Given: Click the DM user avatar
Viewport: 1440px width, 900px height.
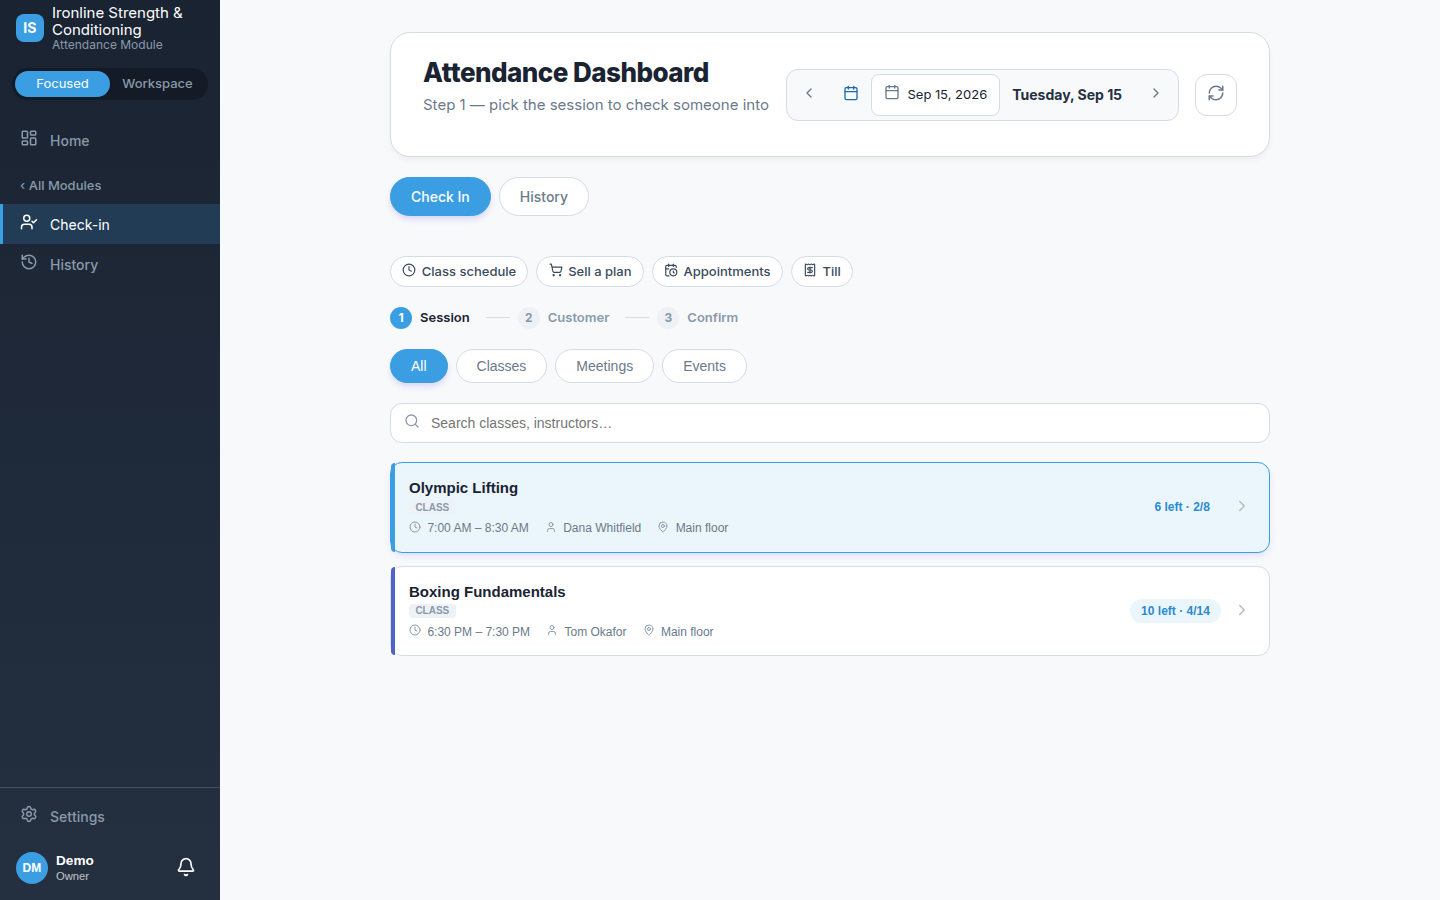Looking at the screenshot, I should (x=32, y=868).
